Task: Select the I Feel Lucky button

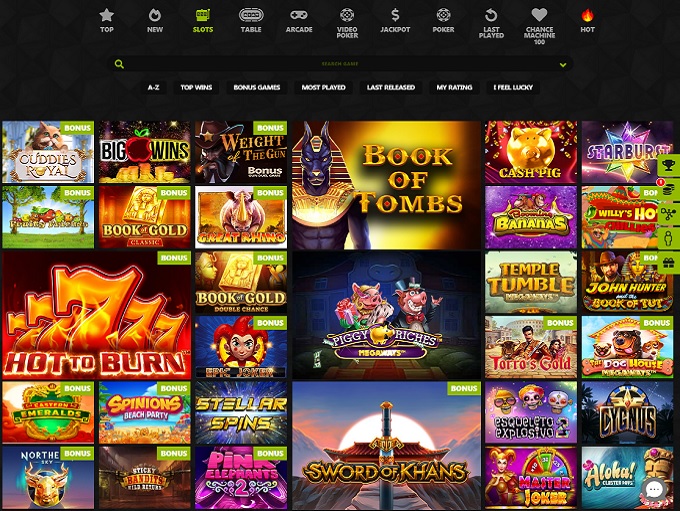Action: [x=513, y=87]
